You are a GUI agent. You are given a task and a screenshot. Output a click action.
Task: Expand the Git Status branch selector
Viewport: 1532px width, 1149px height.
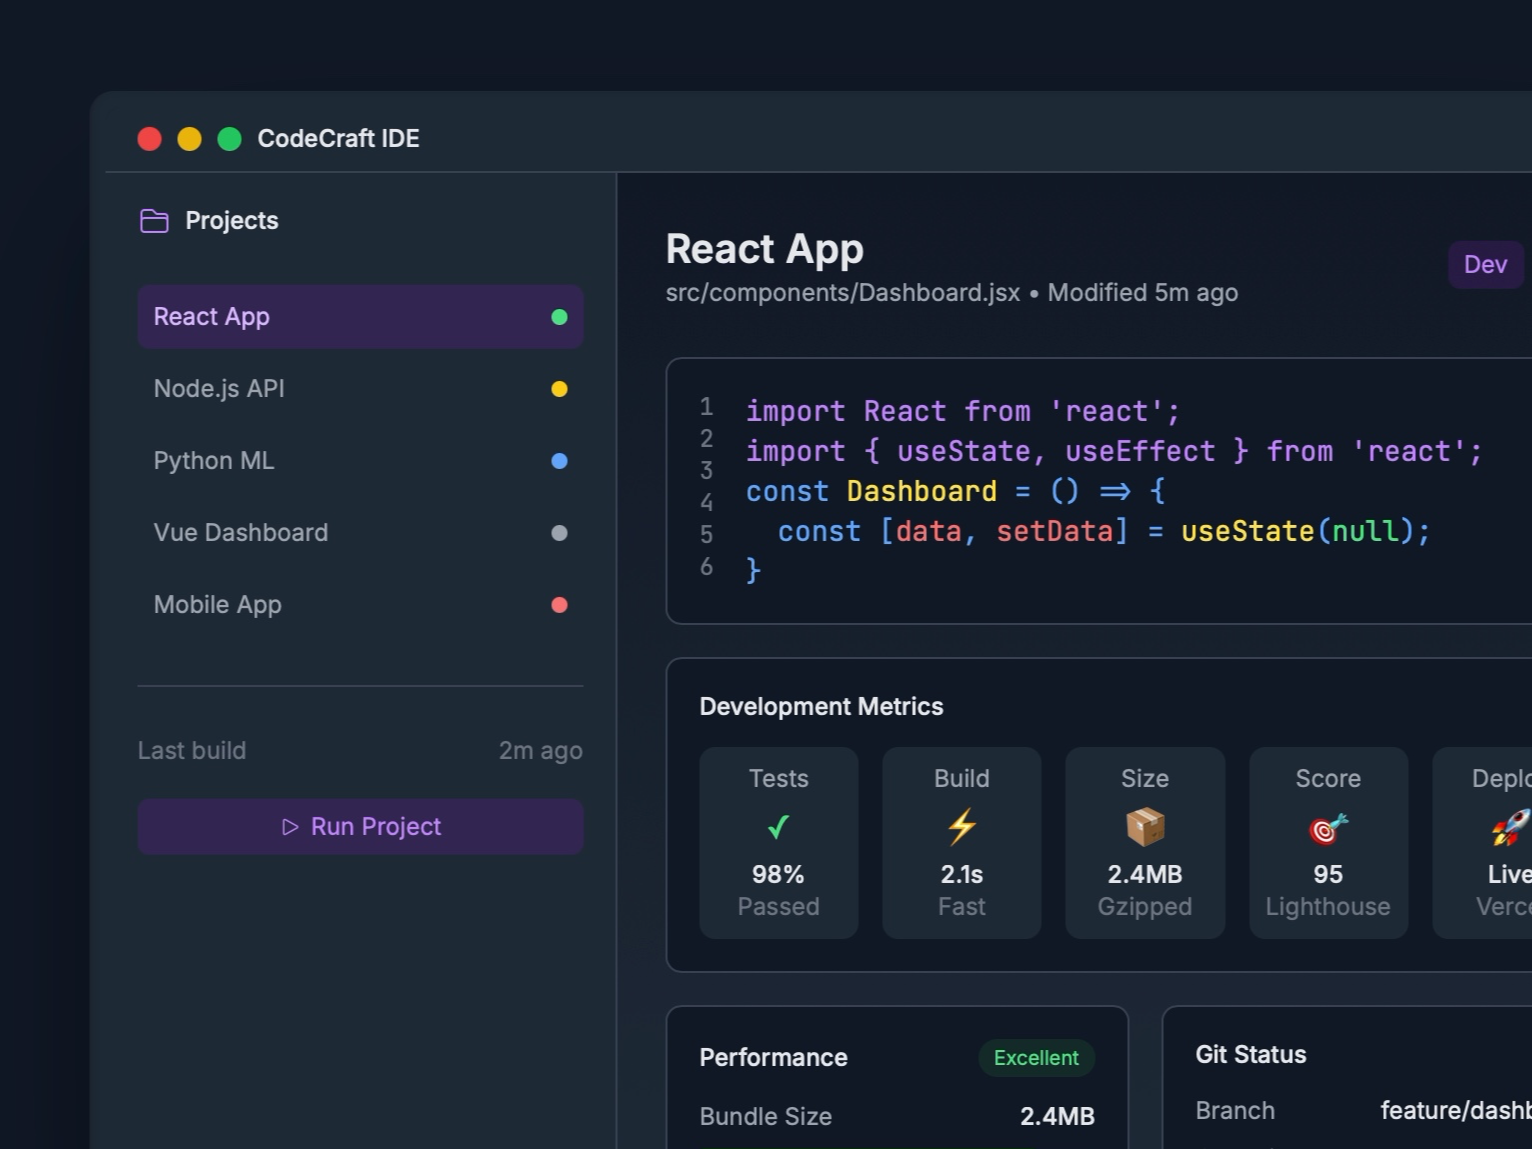[x=1455, y=1110]
